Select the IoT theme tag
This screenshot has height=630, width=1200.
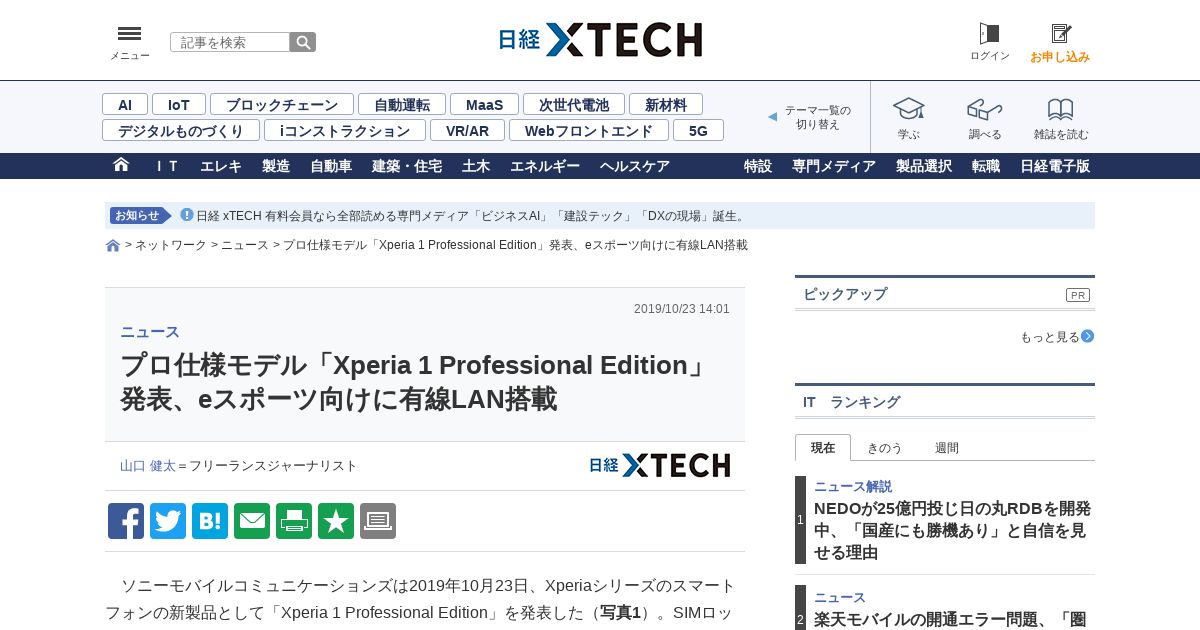coord(179,104)
